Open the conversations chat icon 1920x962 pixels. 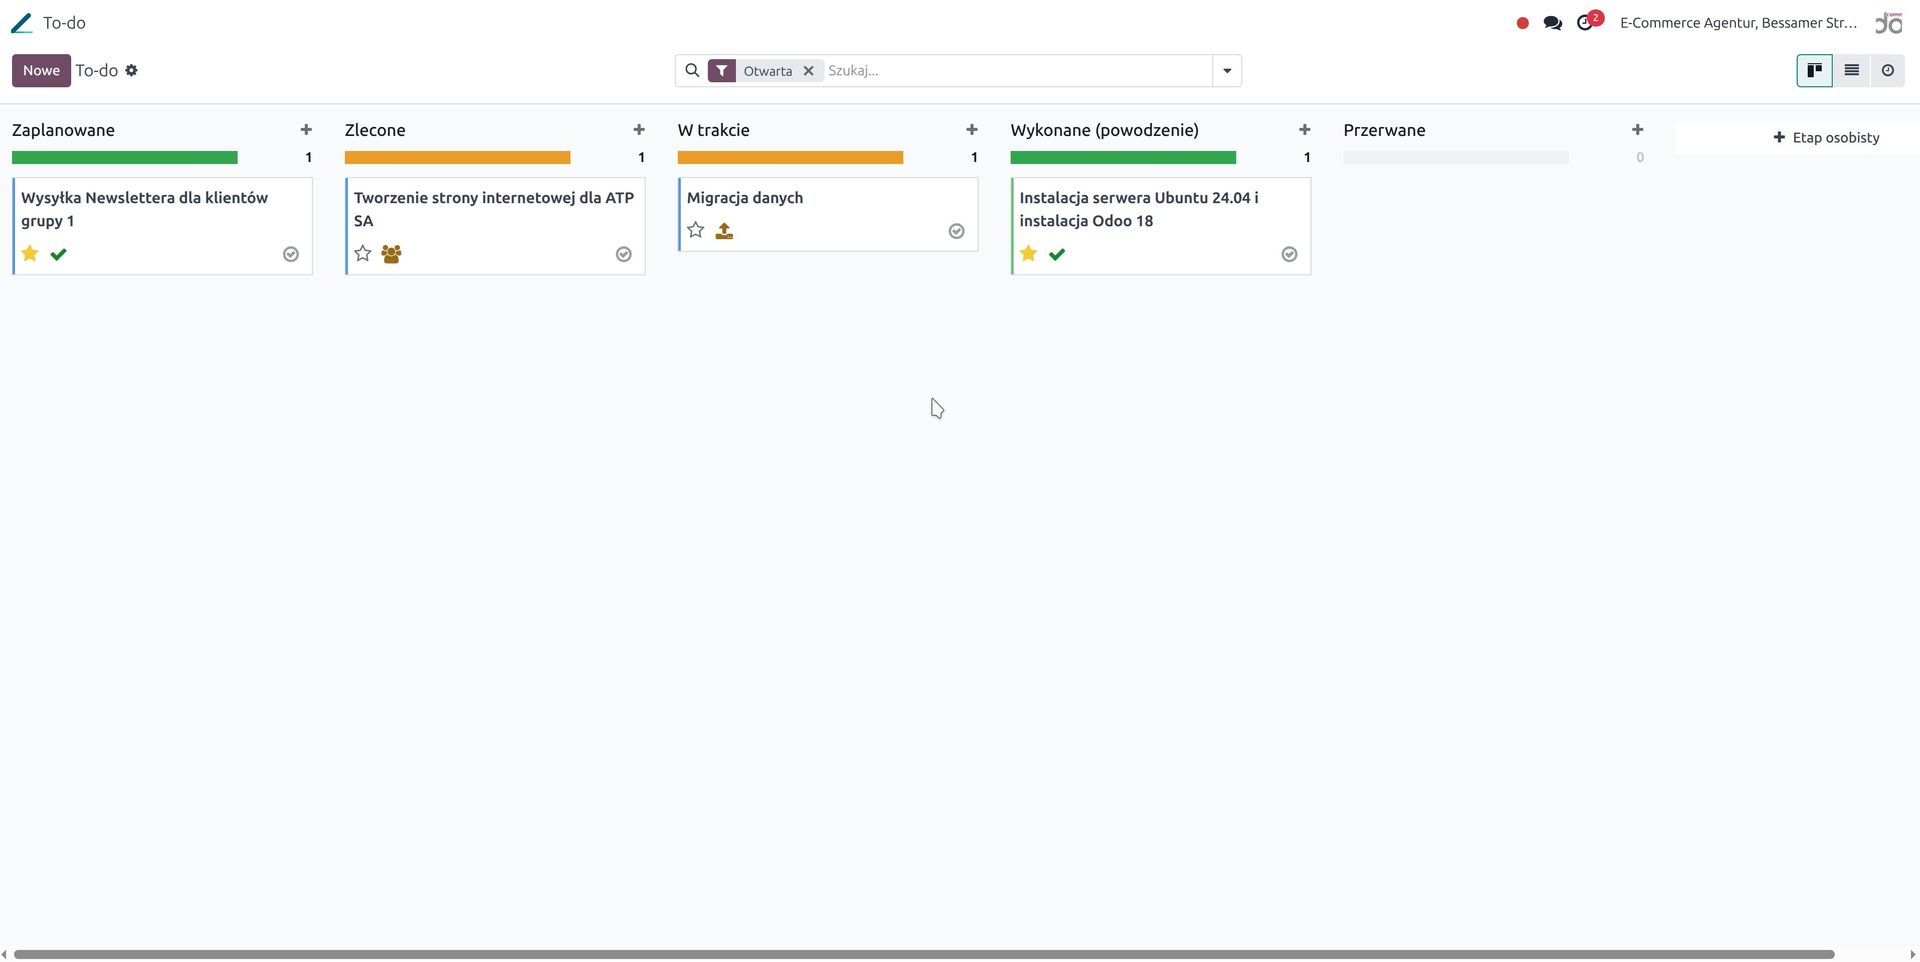point(1552,23)
